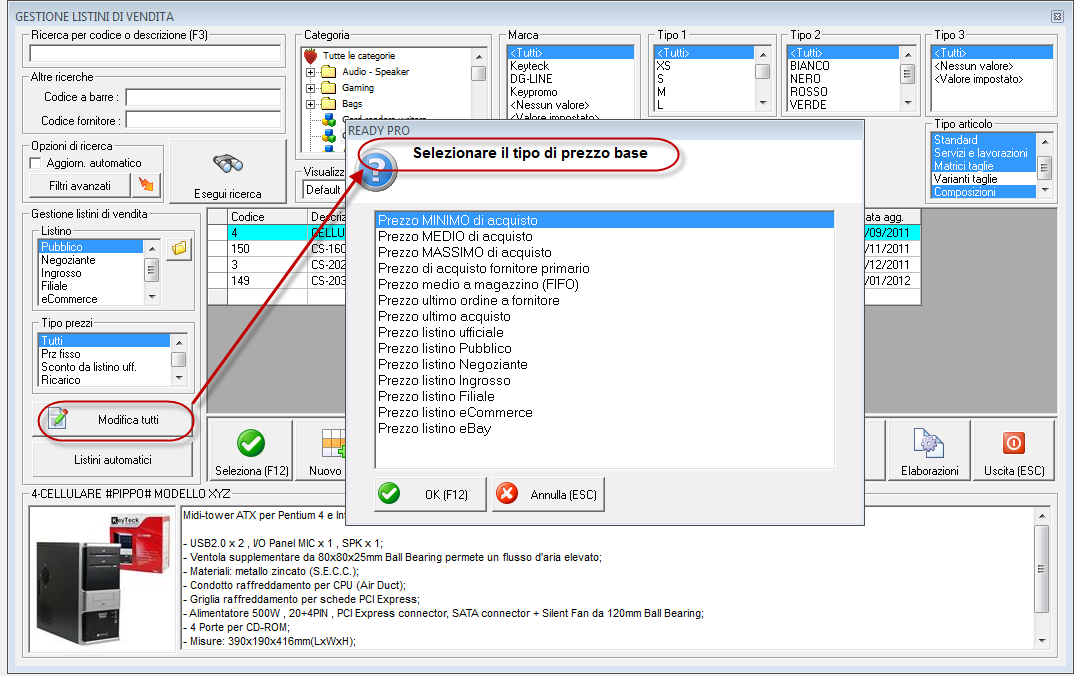
Task: Click the Uscita (ESC) button label
Action: (x=1014, y=471)
